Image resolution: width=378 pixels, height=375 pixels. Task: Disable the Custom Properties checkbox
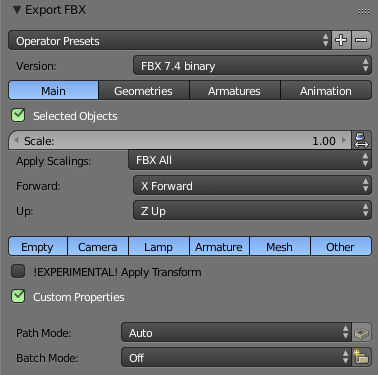click(18, 296)
